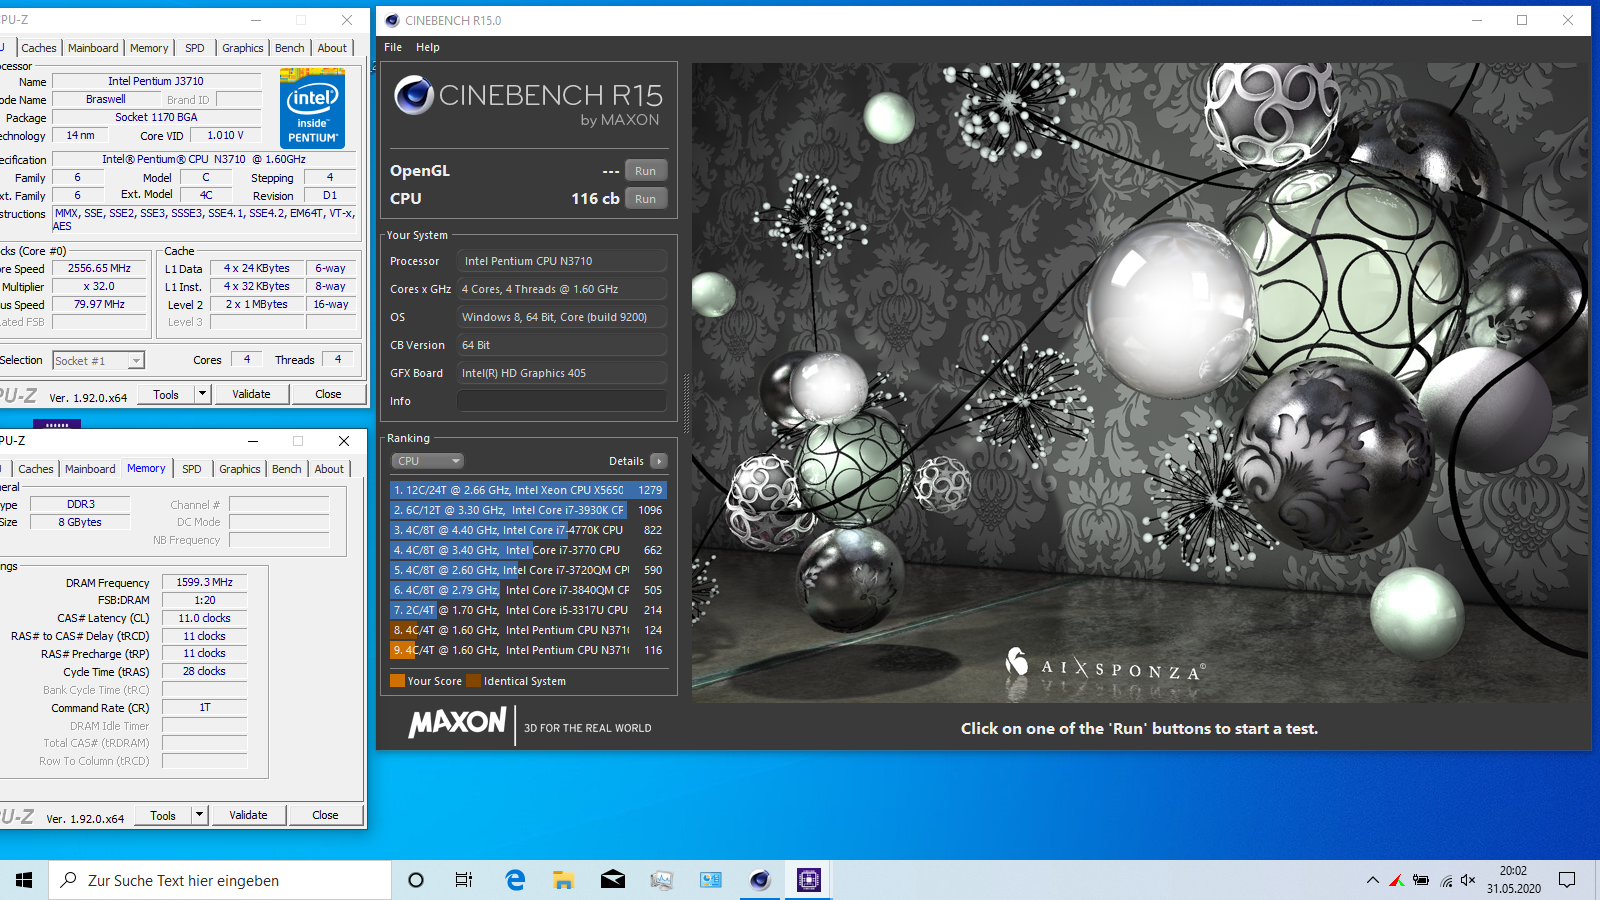Switch to SPD tab in lower CPU-Z window

tap(192, 469)
